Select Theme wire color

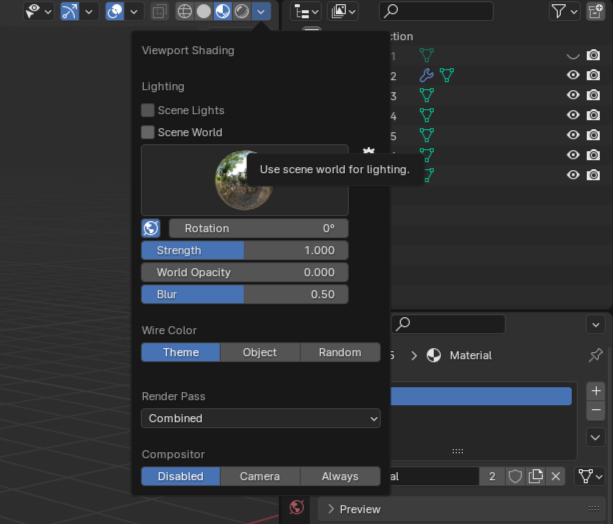181,352
